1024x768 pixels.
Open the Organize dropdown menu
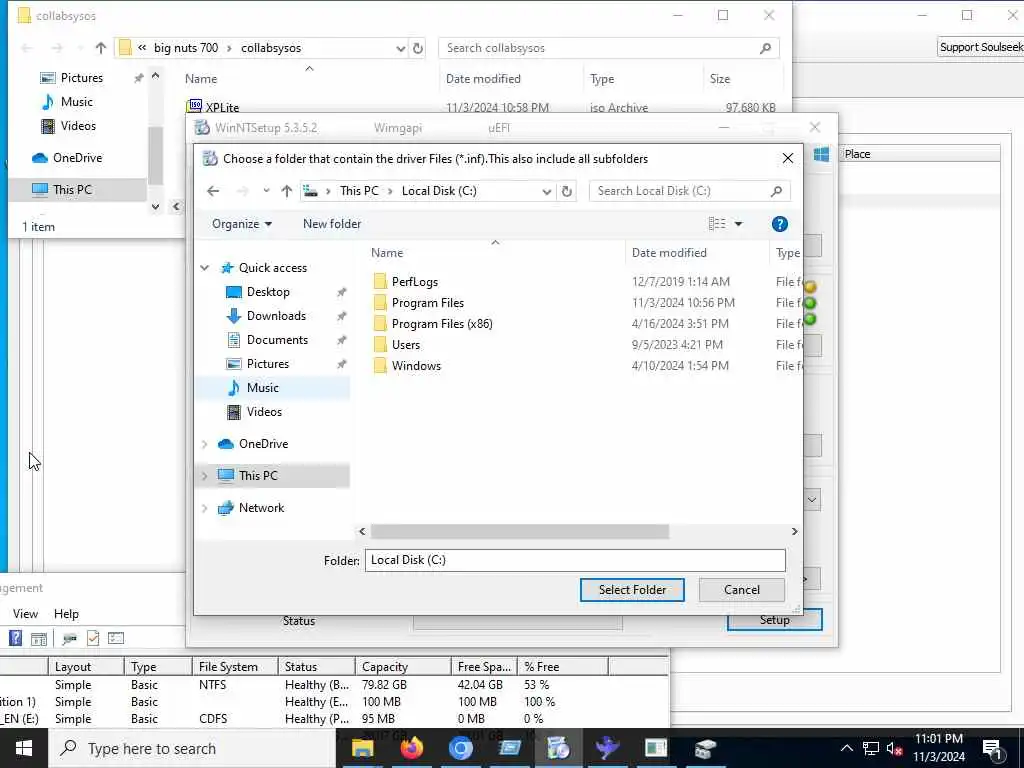[242, 224]
